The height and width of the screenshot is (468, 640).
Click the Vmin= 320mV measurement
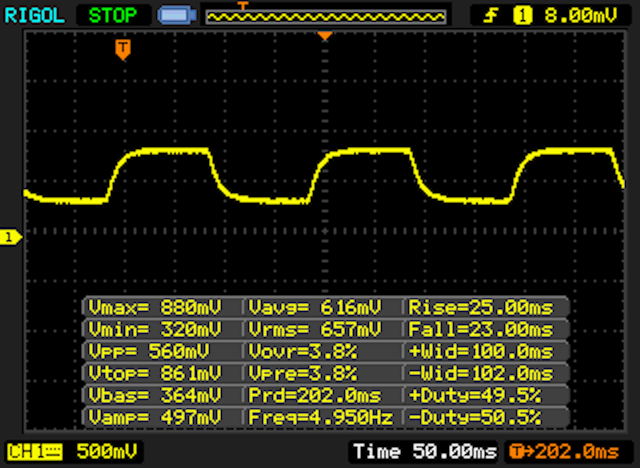154,329
